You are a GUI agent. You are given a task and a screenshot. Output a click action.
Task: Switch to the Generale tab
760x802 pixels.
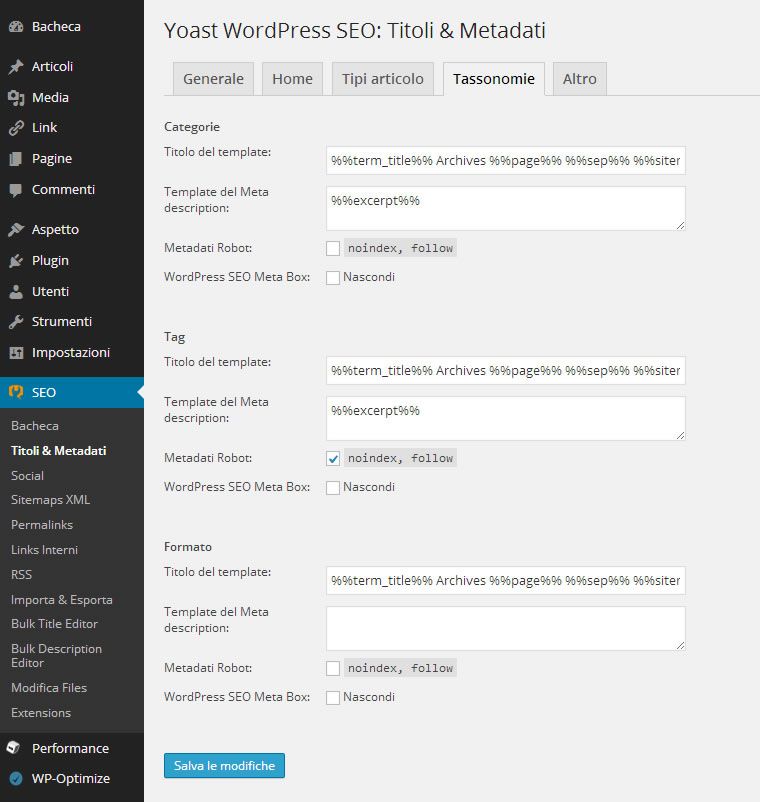[x=213, y=79]
